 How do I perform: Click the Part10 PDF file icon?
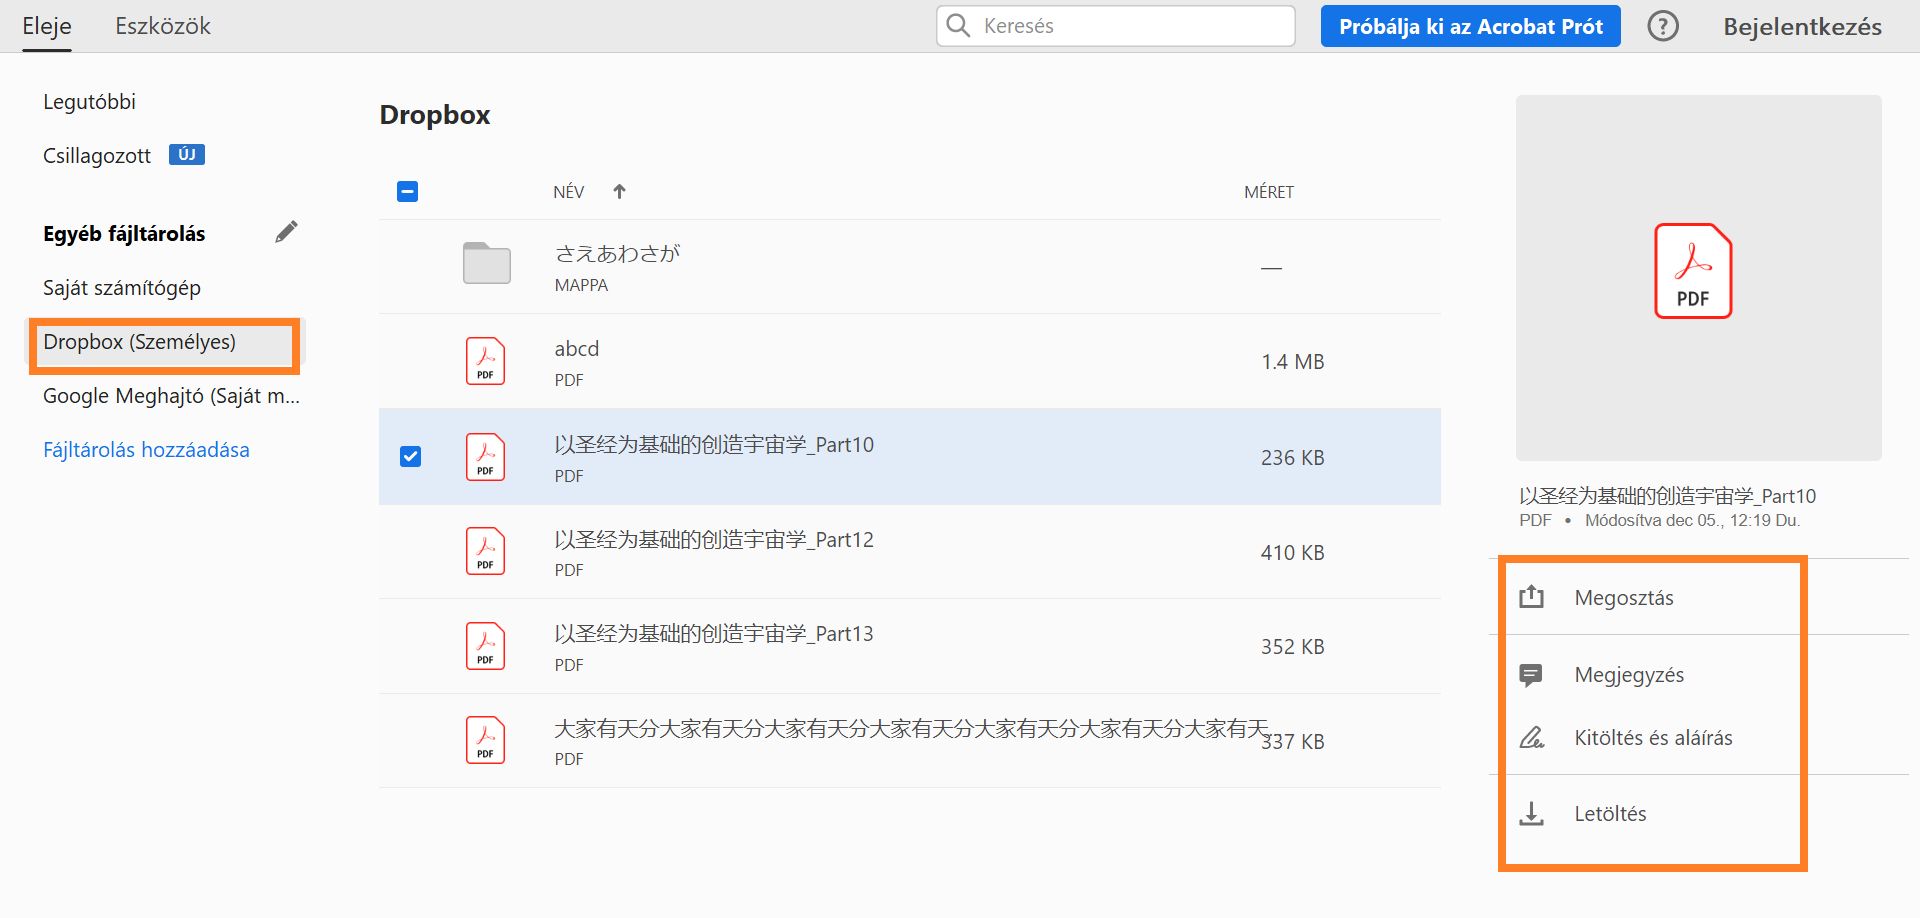(x=485, y=457)
